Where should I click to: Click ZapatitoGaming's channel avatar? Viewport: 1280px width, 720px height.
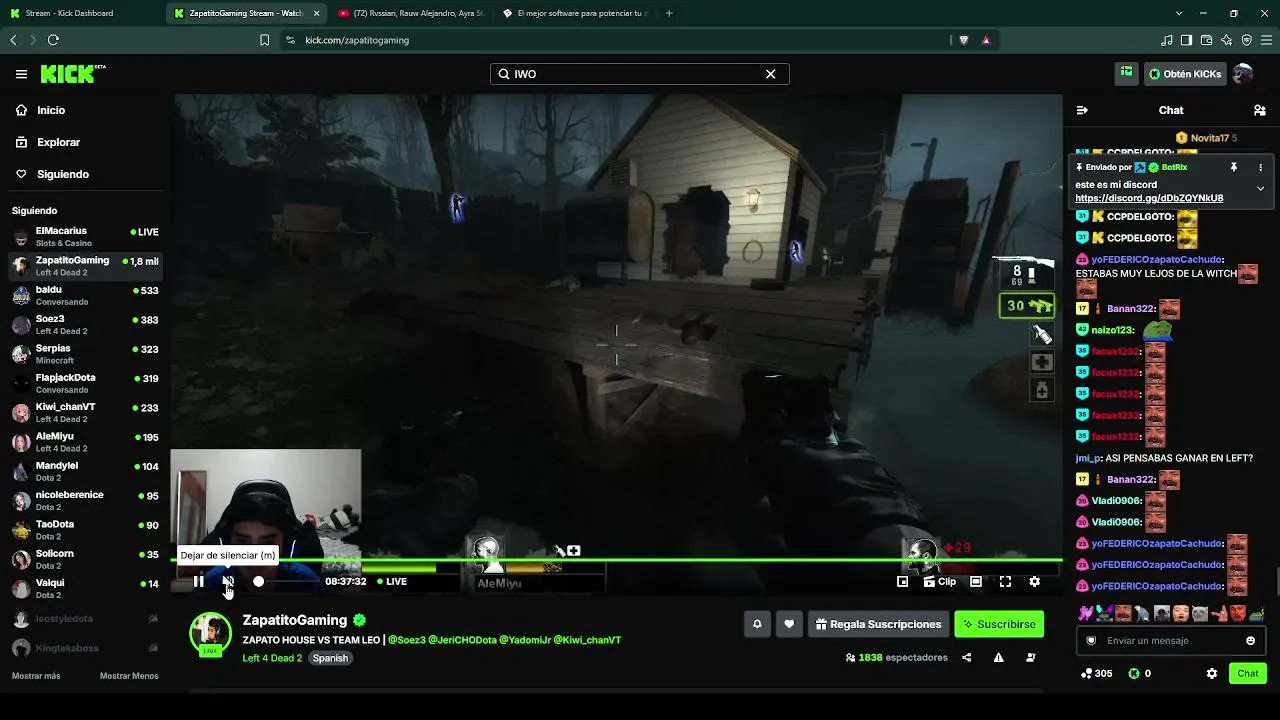[x=210, y=634]
